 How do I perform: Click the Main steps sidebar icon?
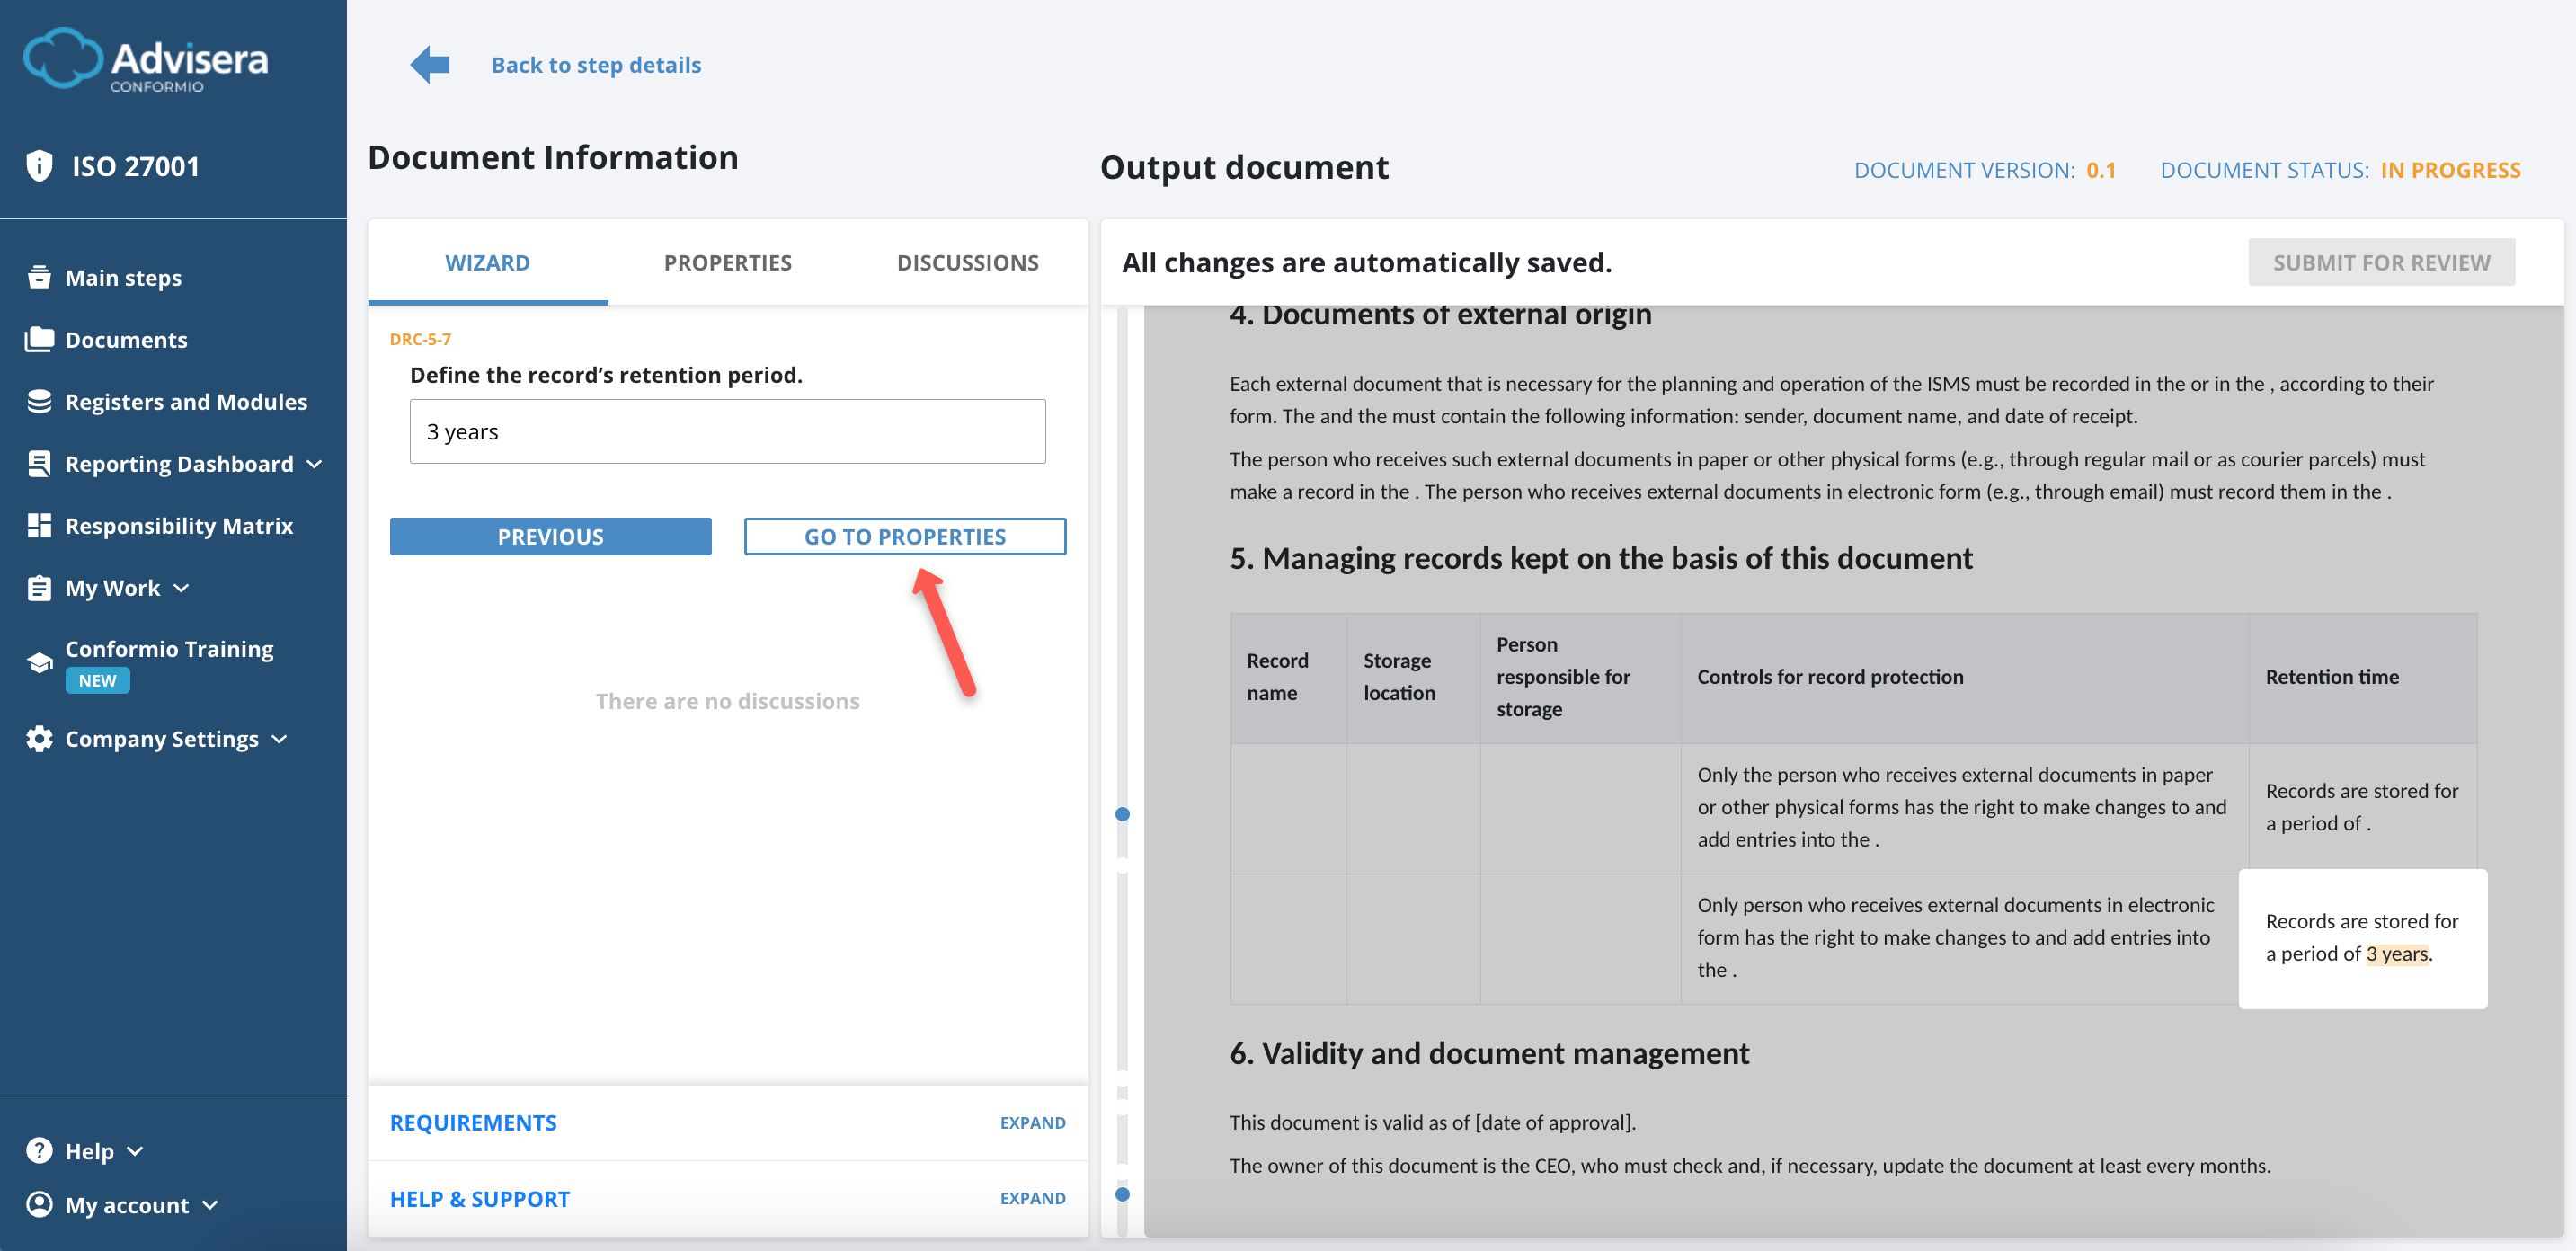pyautogui.click(x=39, y=277)
